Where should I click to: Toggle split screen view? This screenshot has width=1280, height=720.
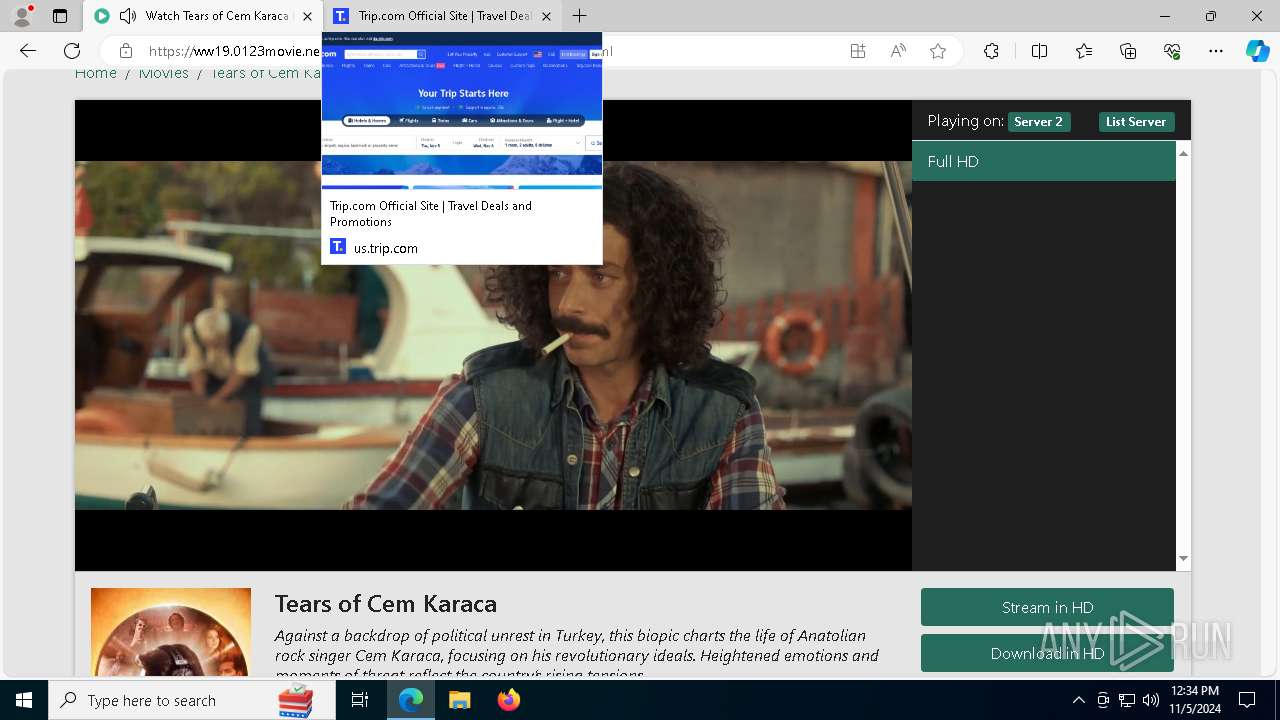click(1039, 51)
